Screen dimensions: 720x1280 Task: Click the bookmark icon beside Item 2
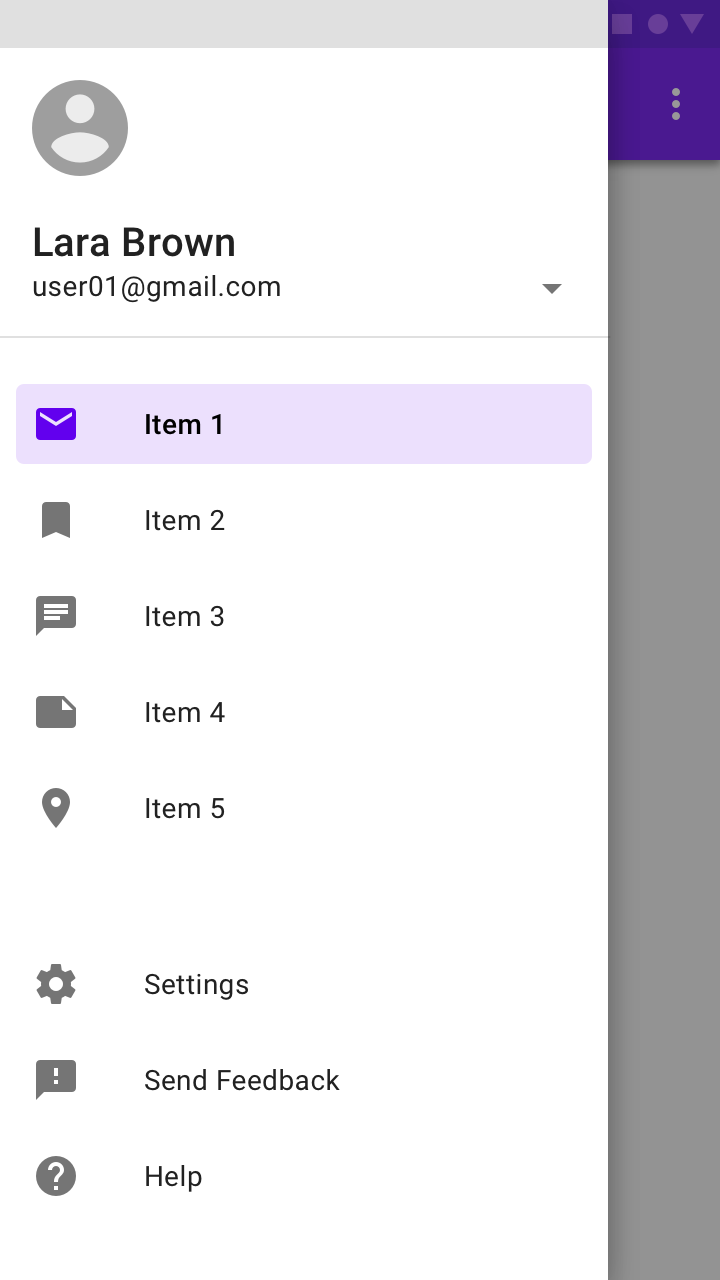[56, 520]
